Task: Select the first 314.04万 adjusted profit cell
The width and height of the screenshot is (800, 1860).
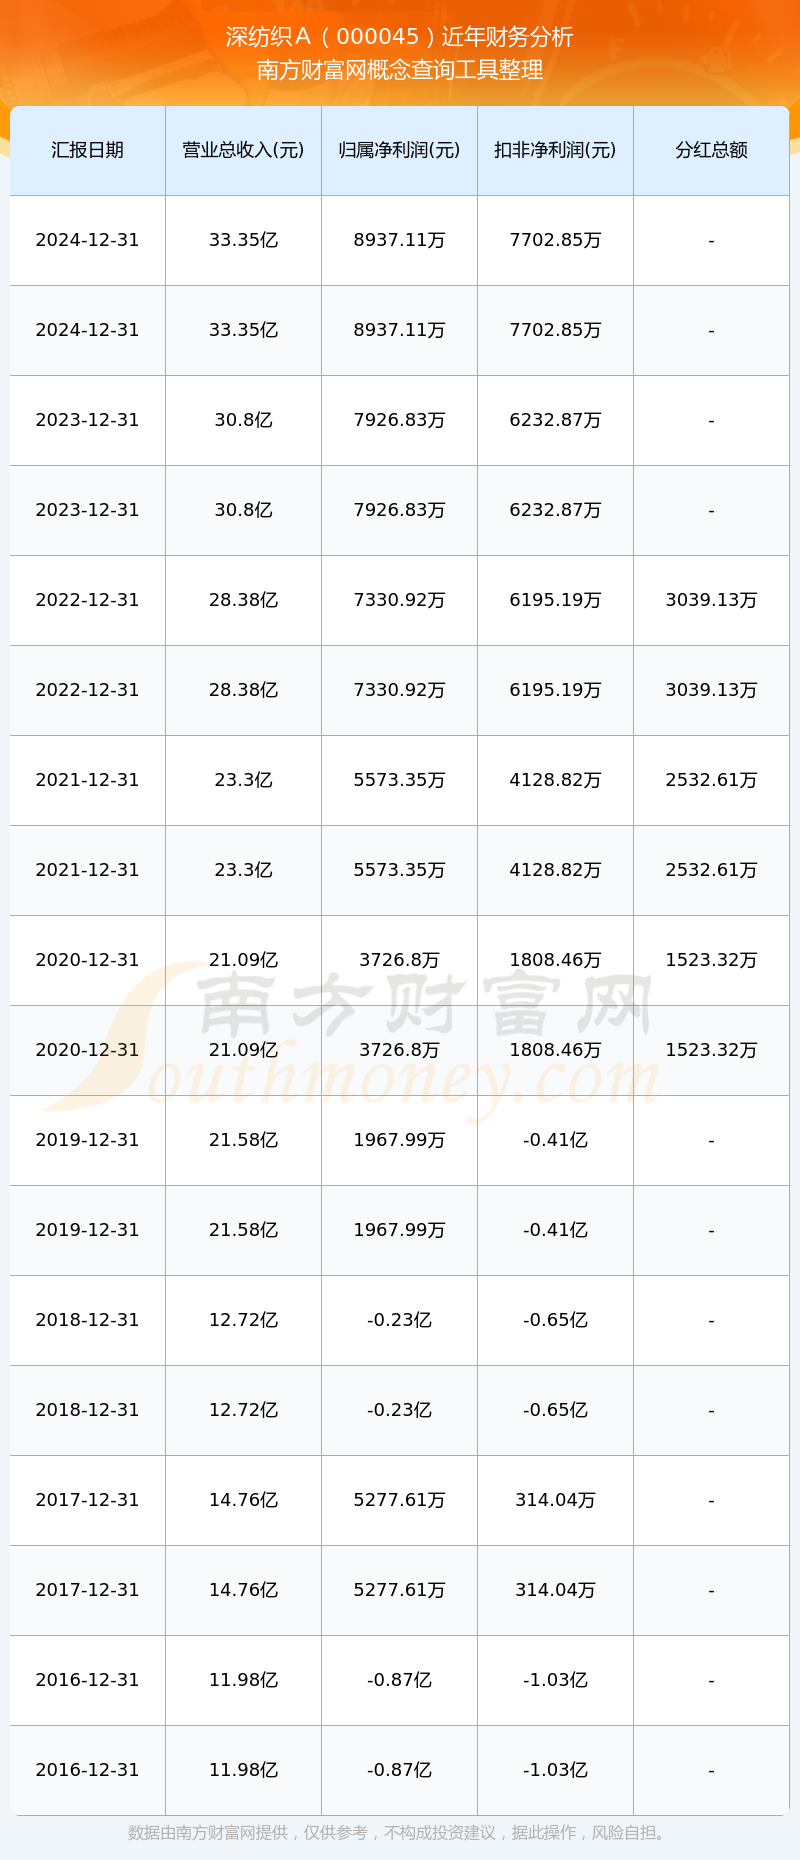Action: click(x=555, y=1500)
